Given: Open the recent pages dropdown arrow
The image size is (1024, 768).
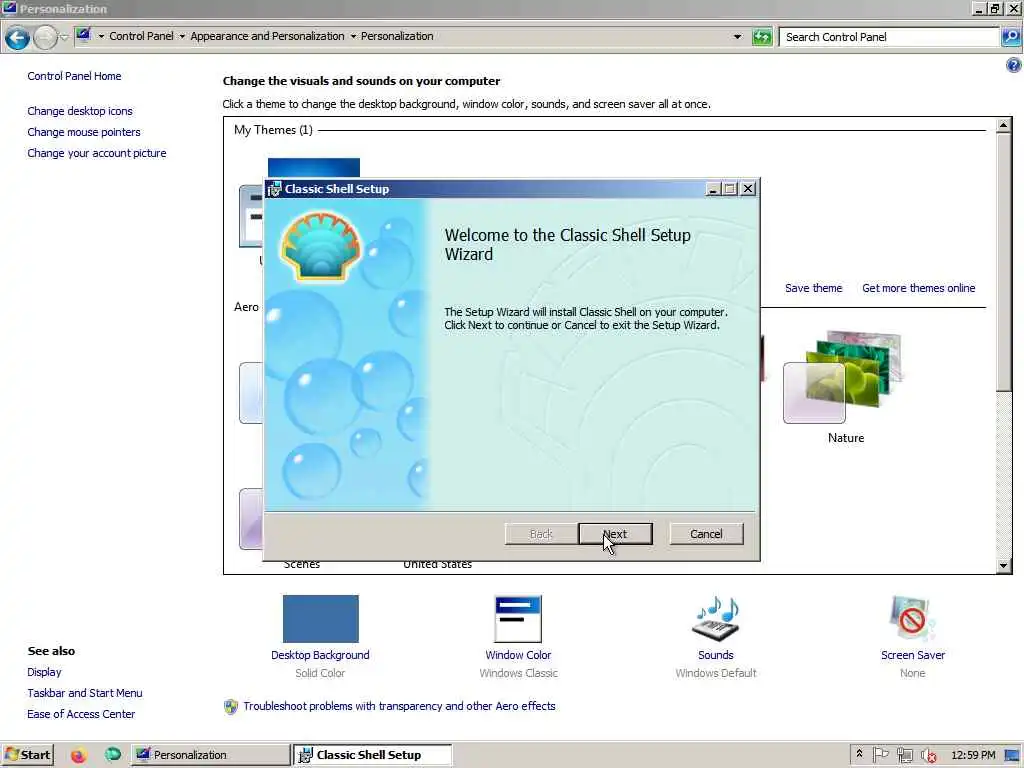Looking at the screenshot, I should (64, 37).
